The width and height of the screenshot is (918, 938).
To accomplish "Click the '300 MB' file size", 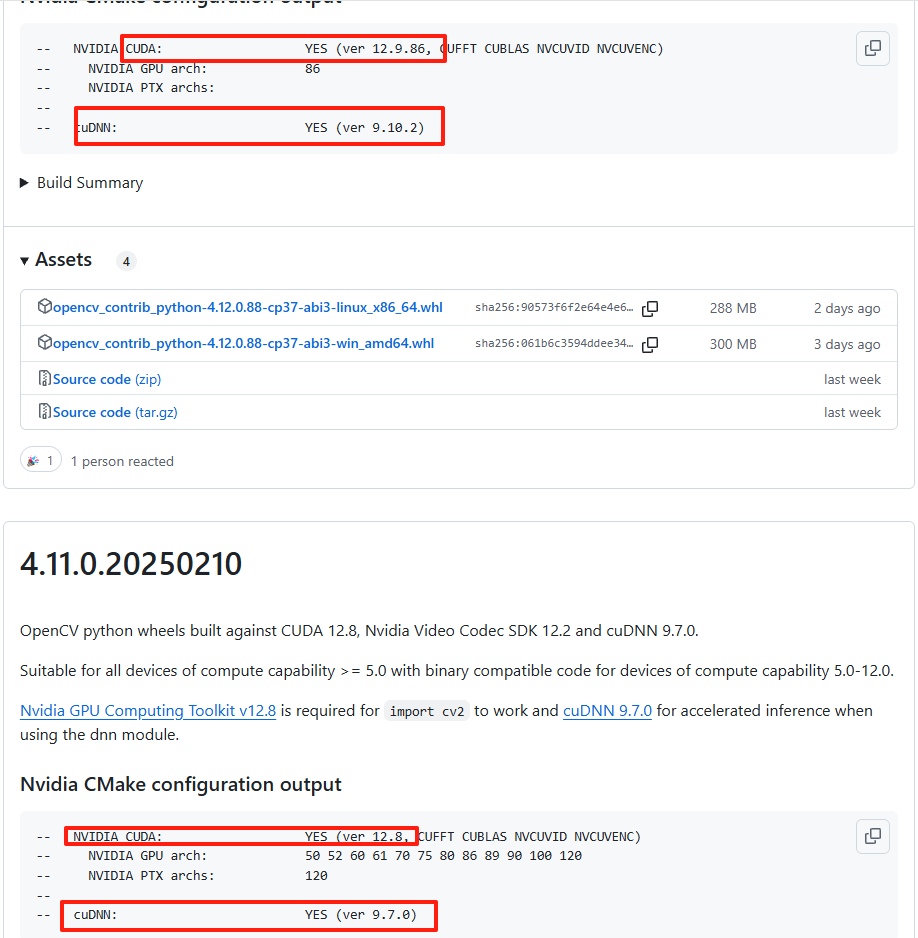I will pyautogui.click(x=733, y=344).
